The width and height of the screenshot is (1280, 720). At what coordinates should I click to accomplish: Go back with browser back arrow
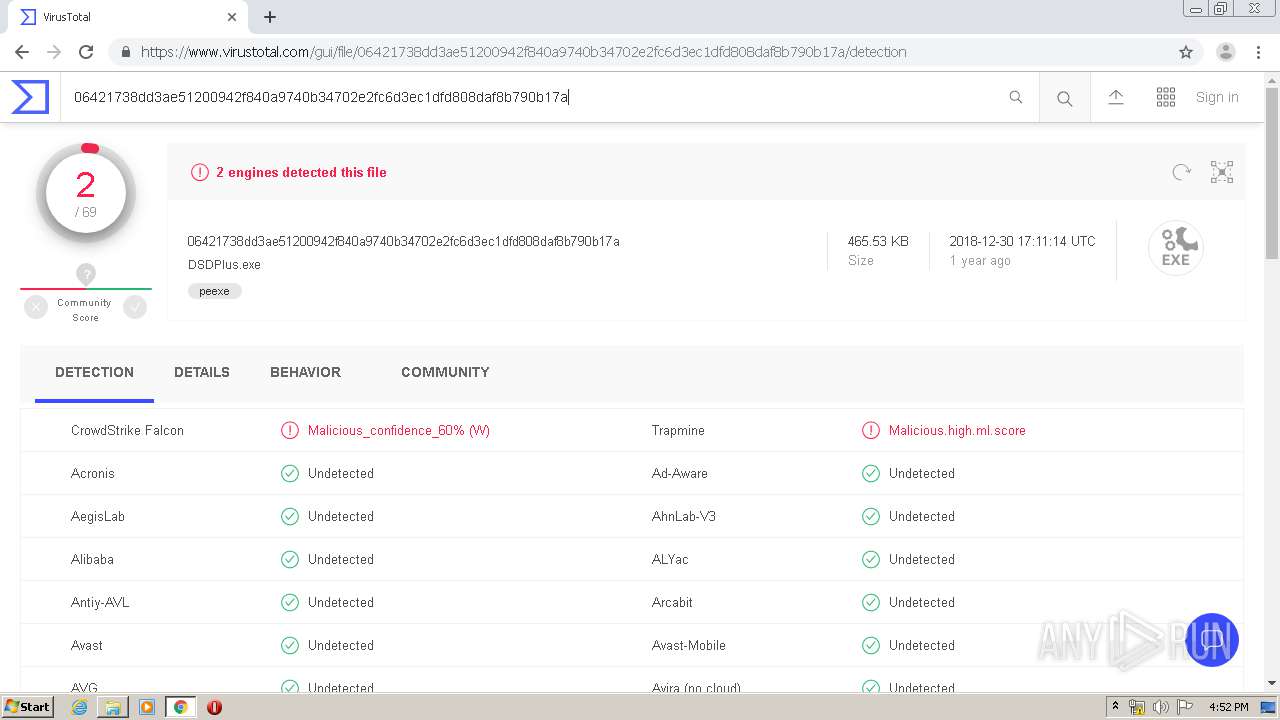tap(22, 52)
